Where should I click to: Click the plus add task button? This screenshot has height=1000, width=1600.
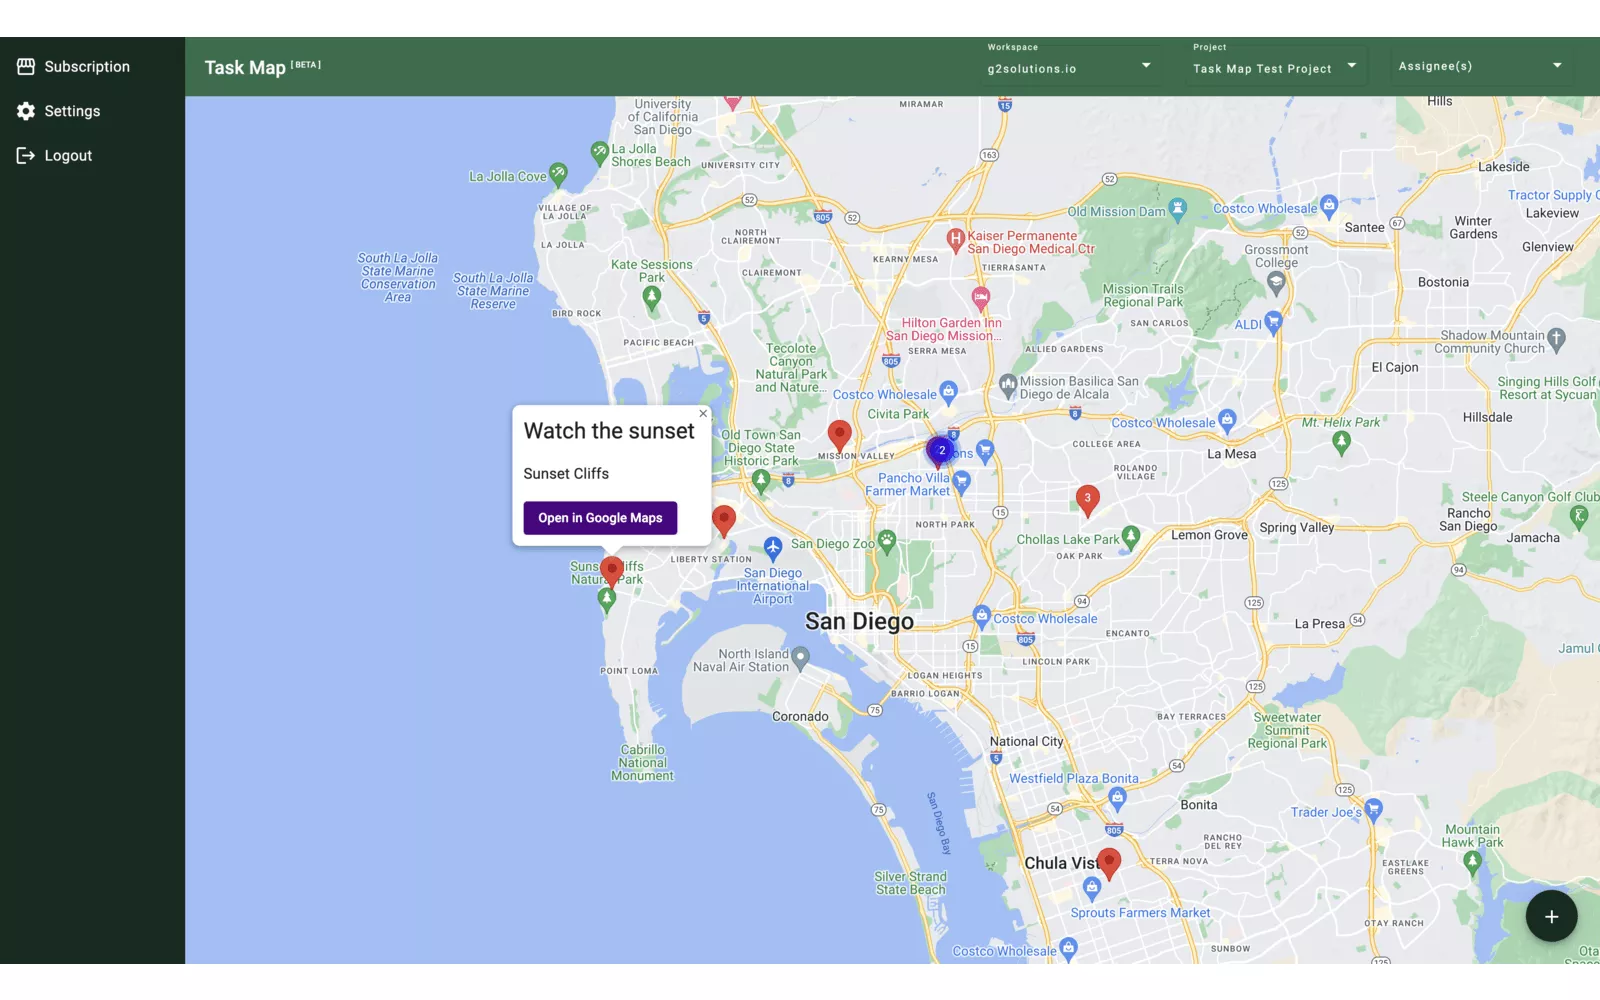[1551, 916]
